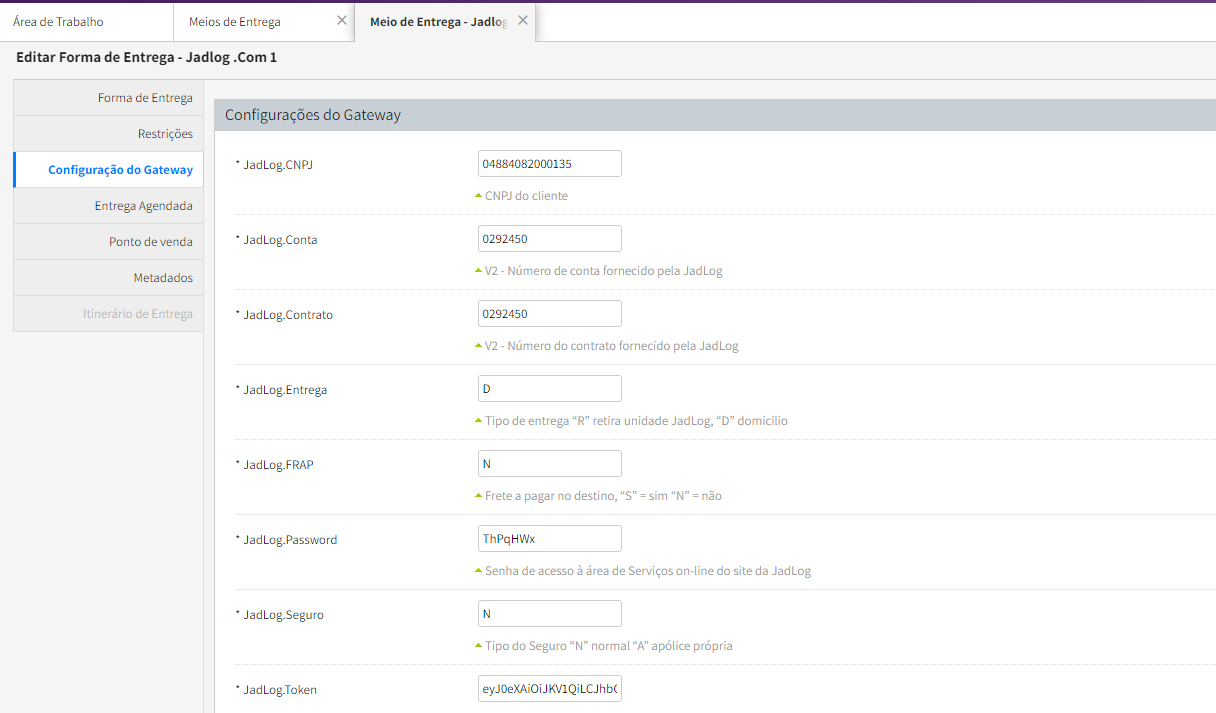Select Configuração do Gateway section
1216x713 pixels.
(108, 170)
